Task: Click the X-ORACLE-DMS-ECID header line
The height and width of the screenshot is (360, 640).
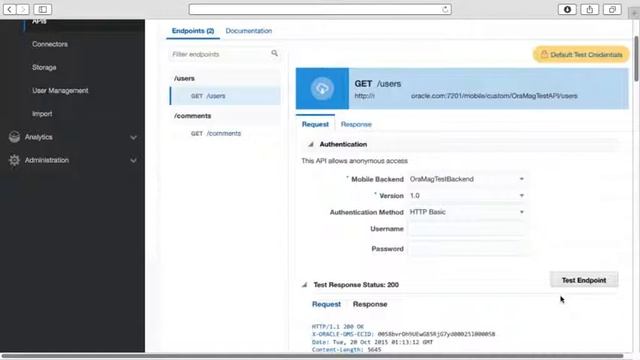Action: 403,334
